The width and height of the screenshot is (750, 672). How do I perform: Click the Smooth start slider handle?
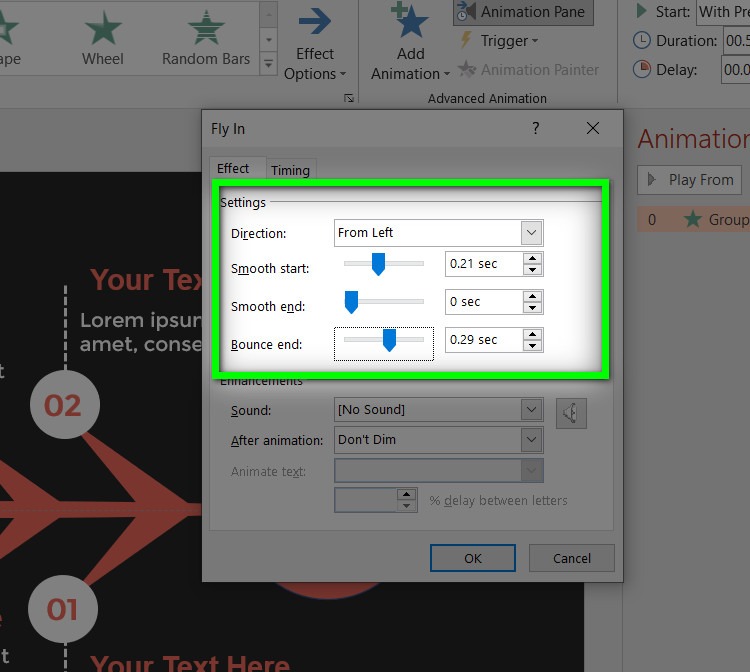(x=378, y=264)
